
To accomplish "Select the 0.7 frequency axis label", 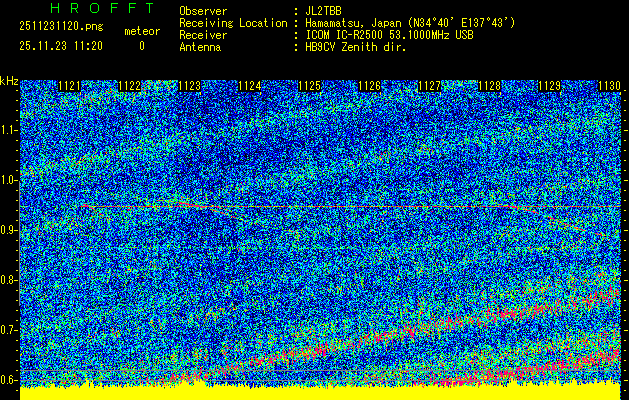I will tap(9, 330).
